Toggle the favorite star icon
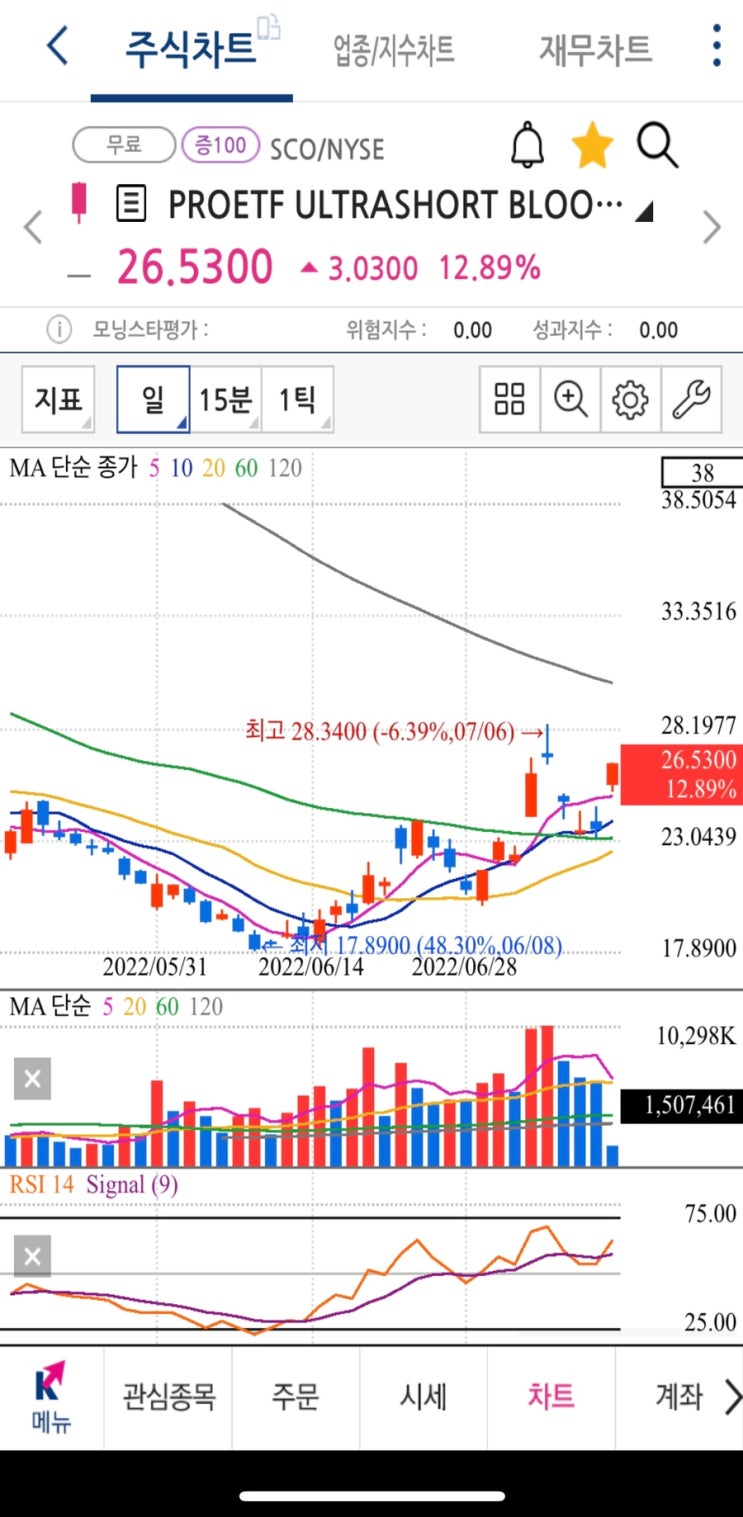 coord(592,147)
